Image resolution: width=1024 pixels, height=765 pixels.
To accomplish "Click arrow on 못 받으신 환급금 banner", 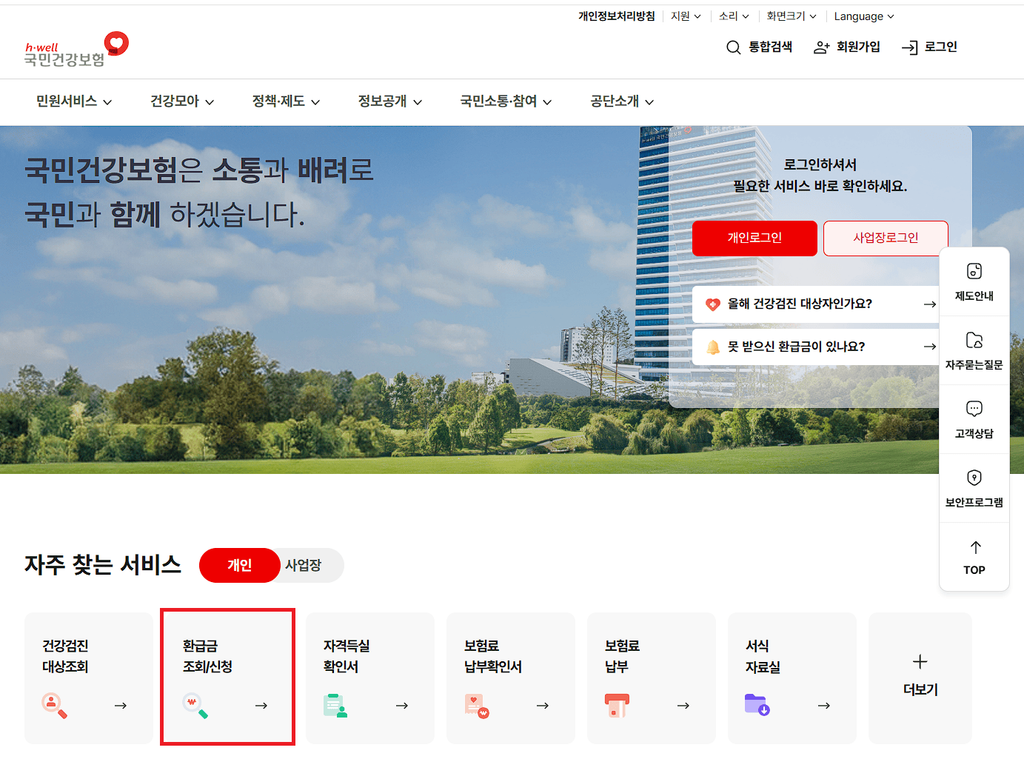I will pyautogui.click(x=929, y=347).
